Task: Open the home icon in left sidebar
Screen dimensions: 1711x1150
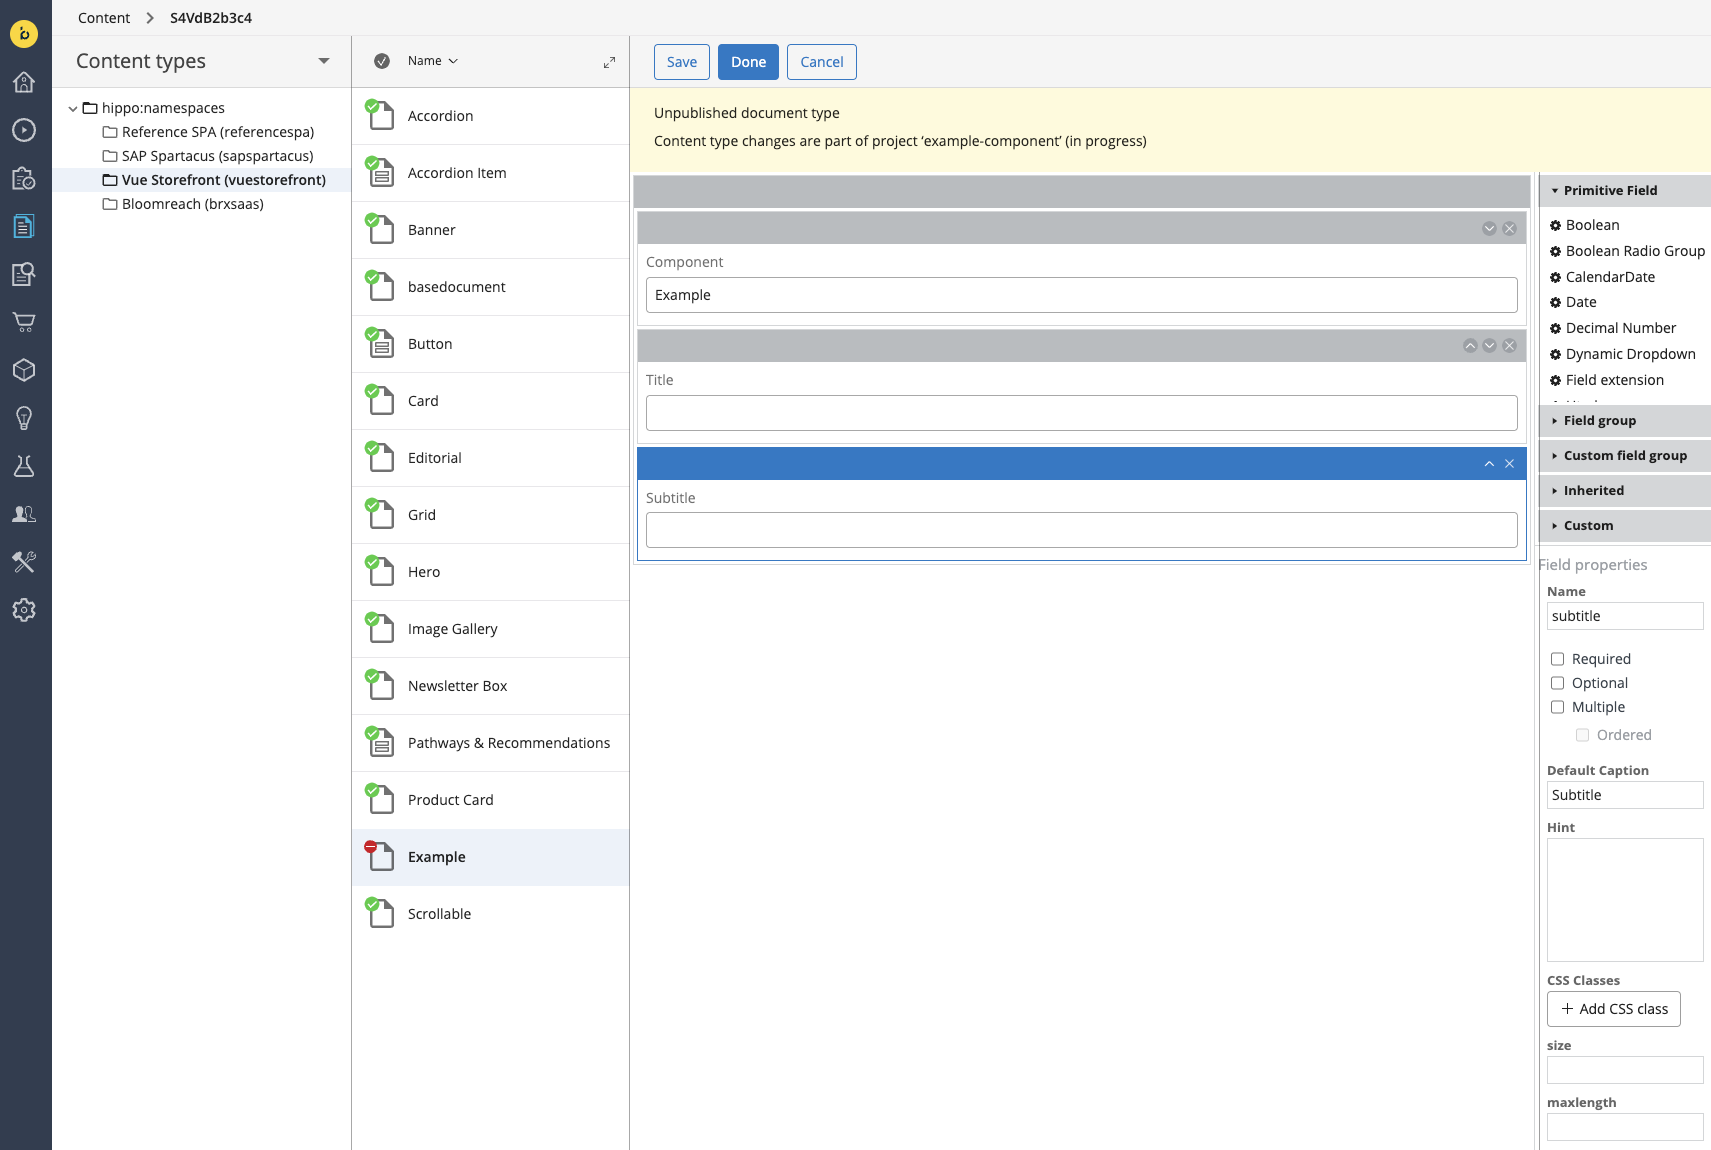Action: point(24,82)
